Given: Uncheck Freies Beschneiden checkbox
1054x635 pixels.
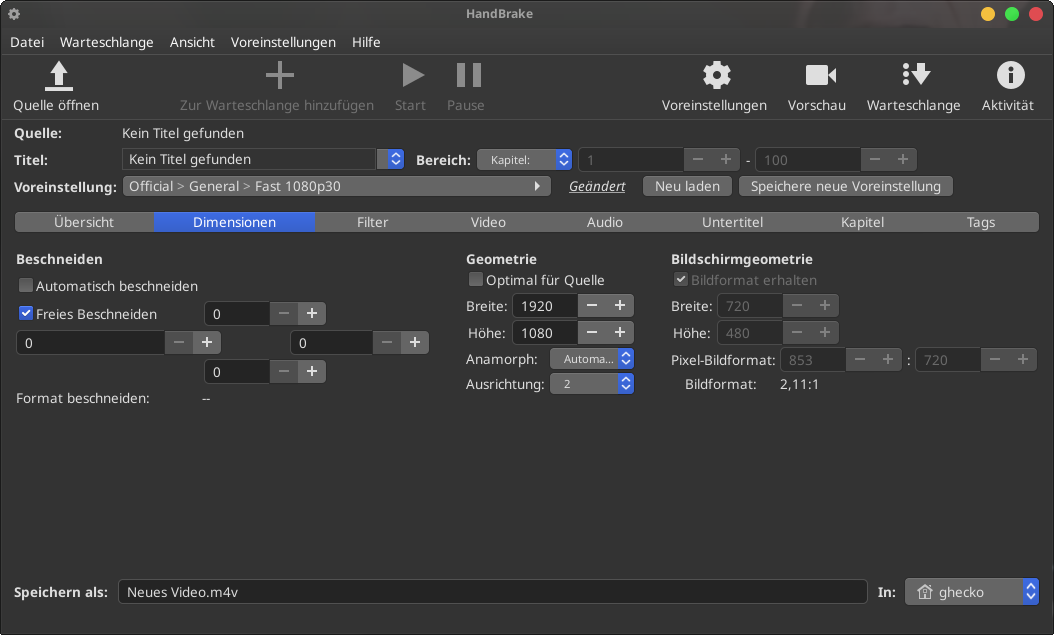Looking at the screenshot, I should (26, 313).
